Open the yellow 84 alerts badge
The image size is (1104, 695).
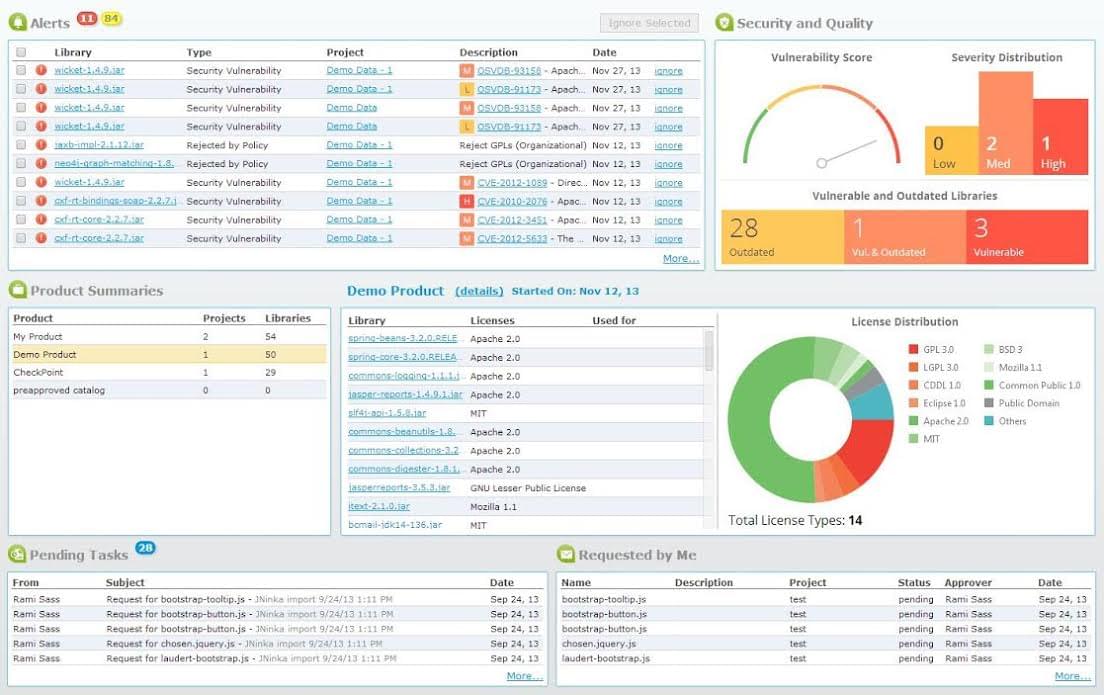tap(111, 18)
